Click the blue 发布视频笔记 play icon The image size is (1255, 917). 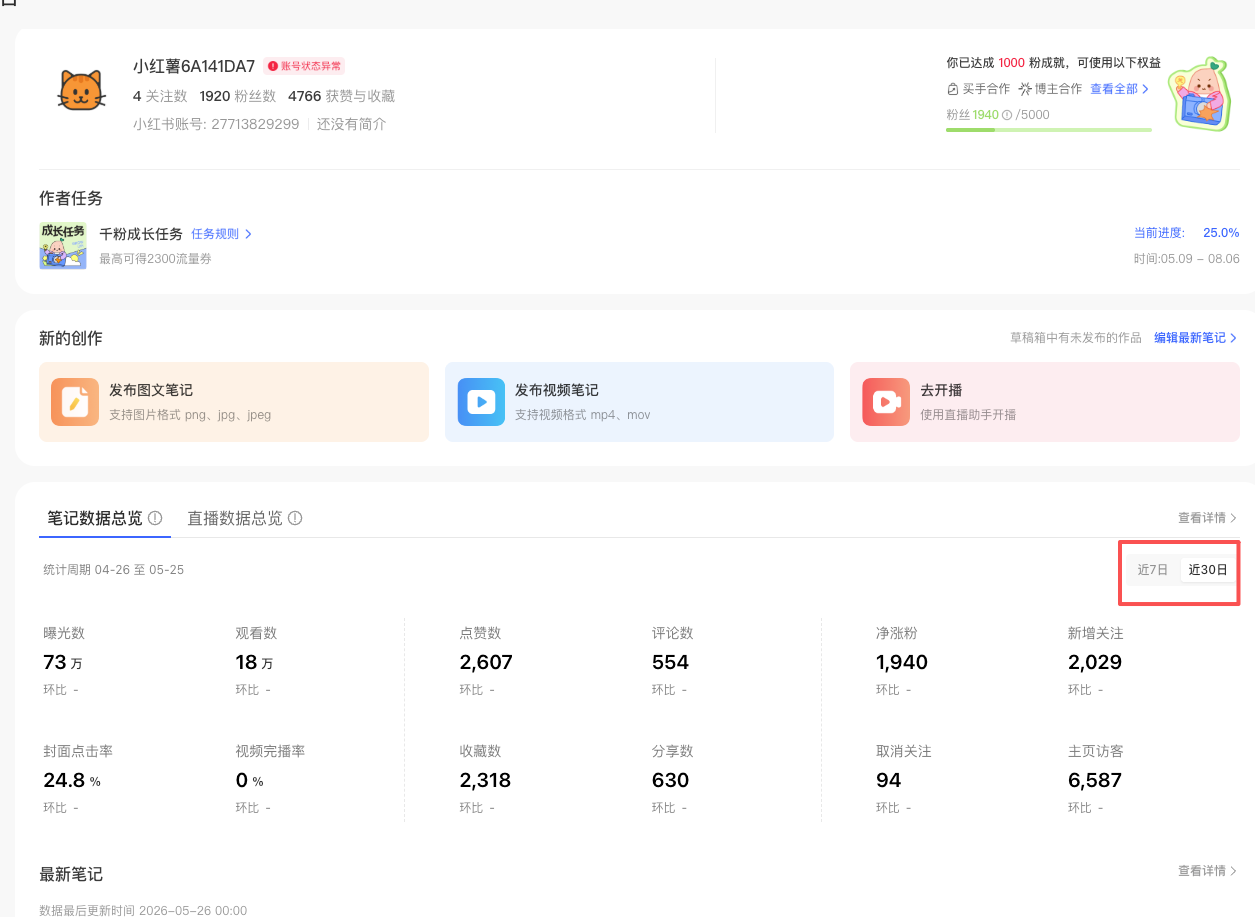(x=481, y=402)
